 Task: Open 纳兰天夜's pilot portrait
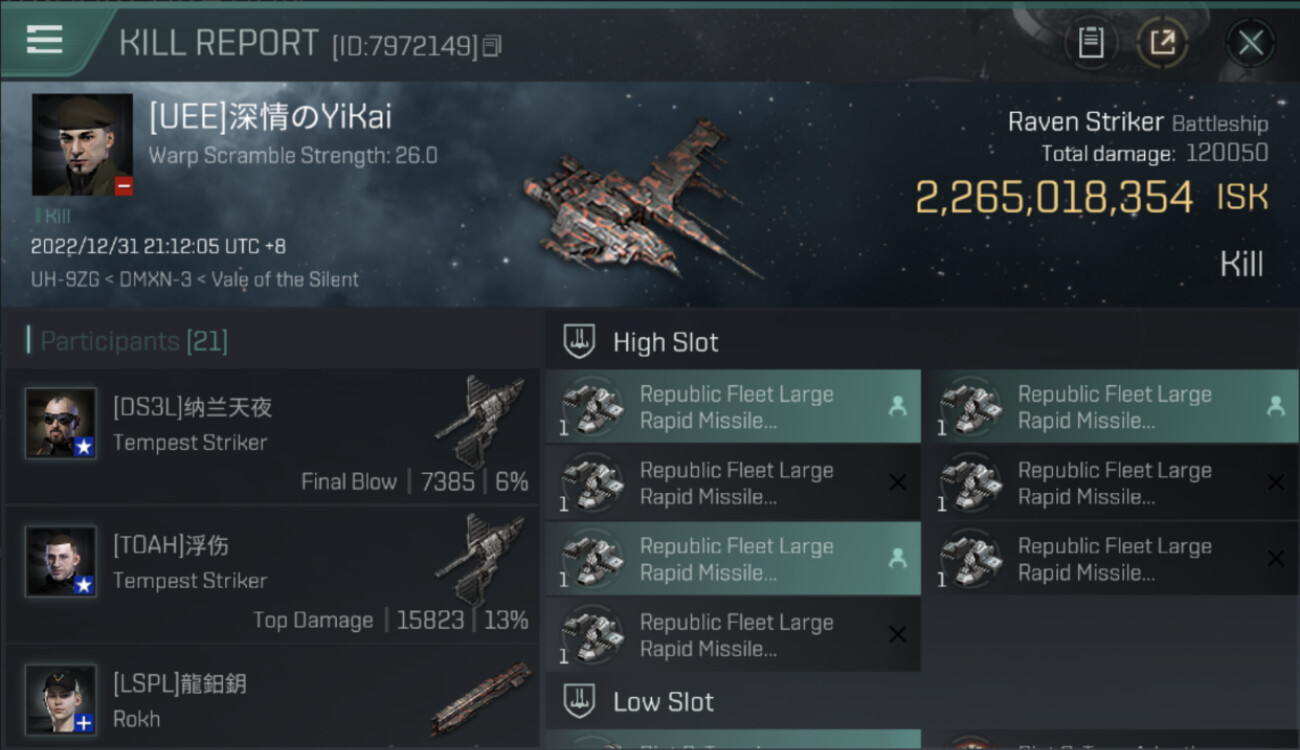coord(62,423)
